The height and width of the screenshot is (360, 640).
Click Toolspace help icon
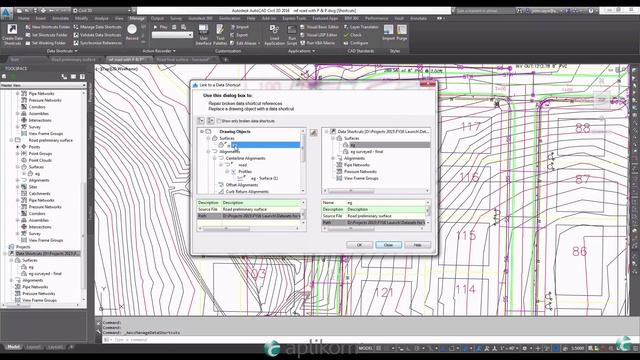coord(82,76)
